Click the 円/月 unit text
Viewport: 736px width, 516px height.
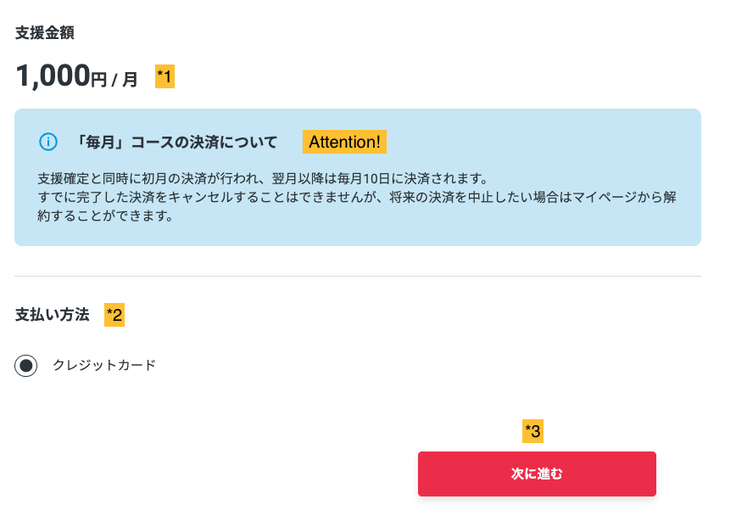[x=114, y=79]
